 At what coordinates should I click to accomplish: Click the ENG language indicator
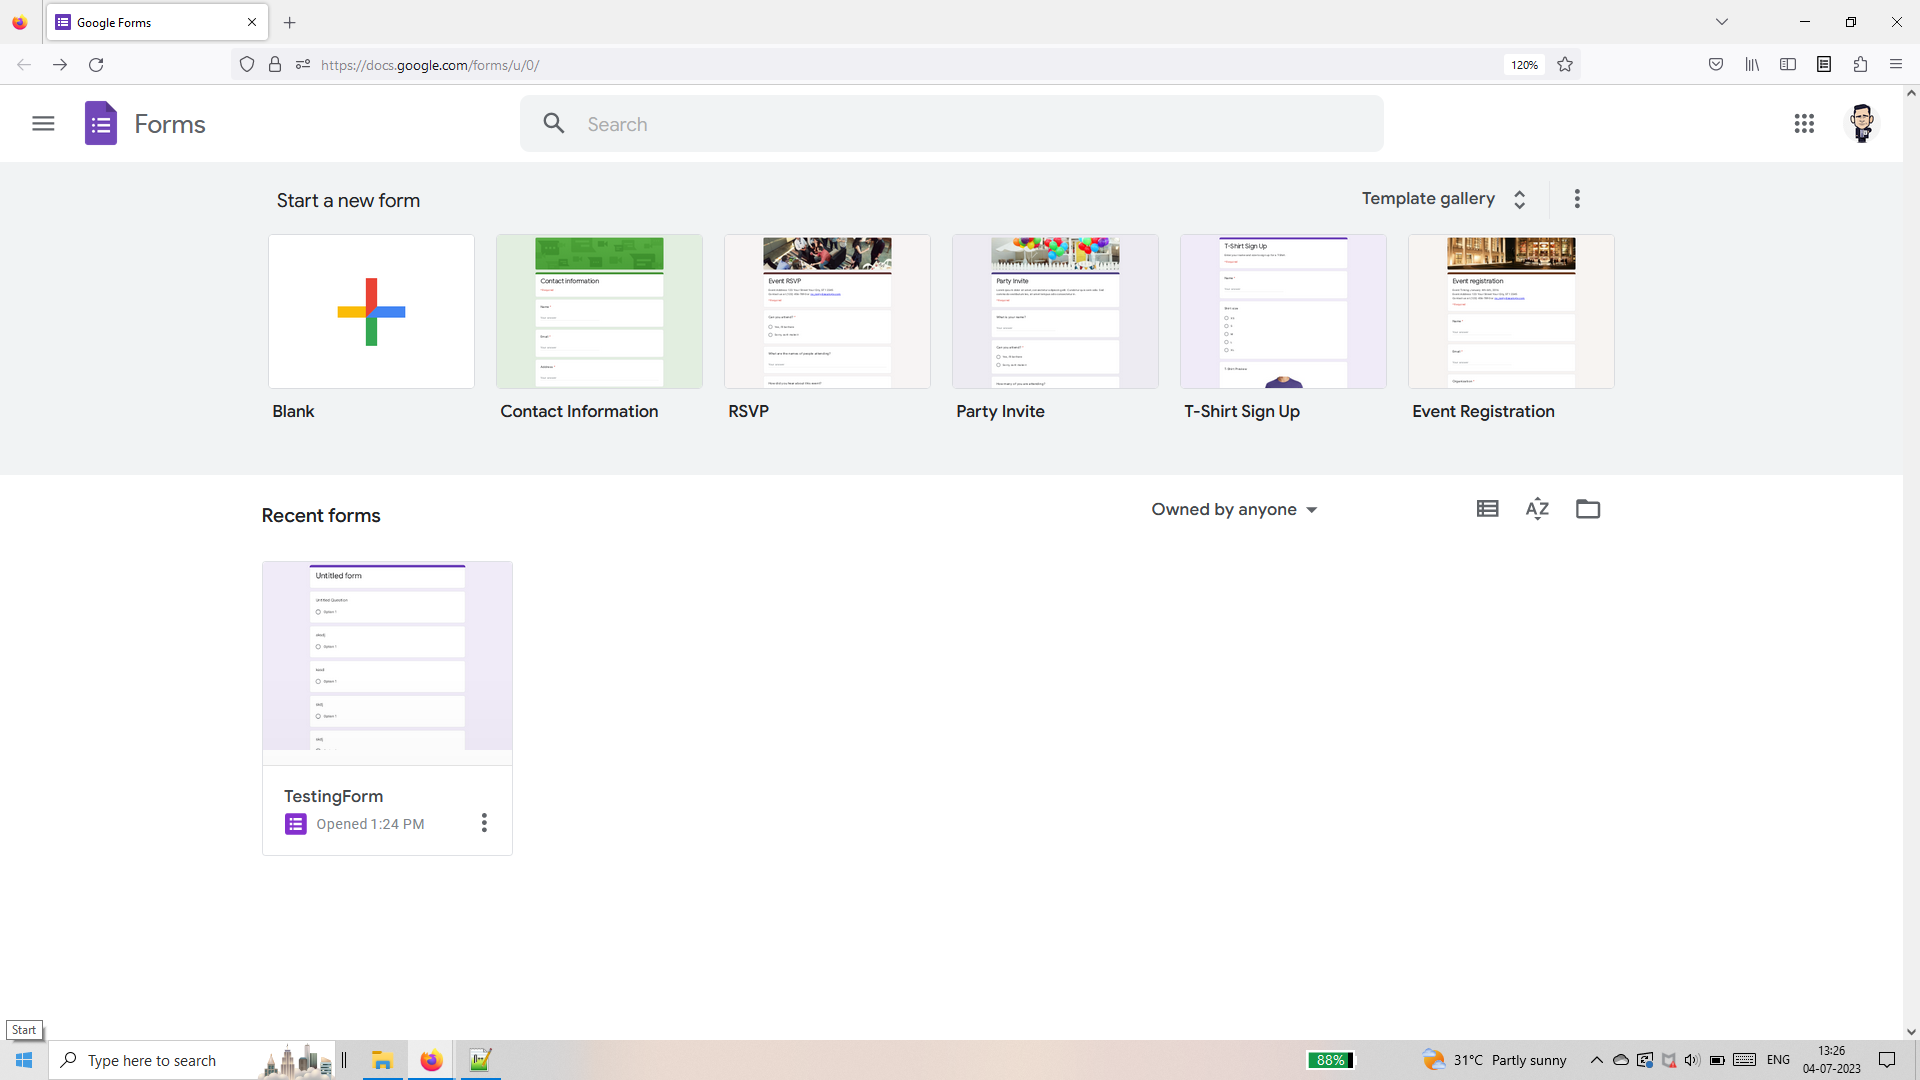tap(1778, 1060)
